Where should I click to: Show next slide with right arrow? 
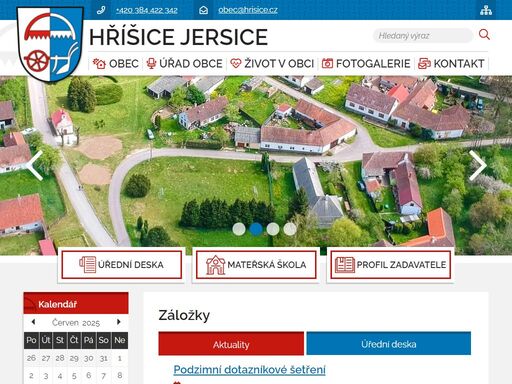[x=478, y=166]
